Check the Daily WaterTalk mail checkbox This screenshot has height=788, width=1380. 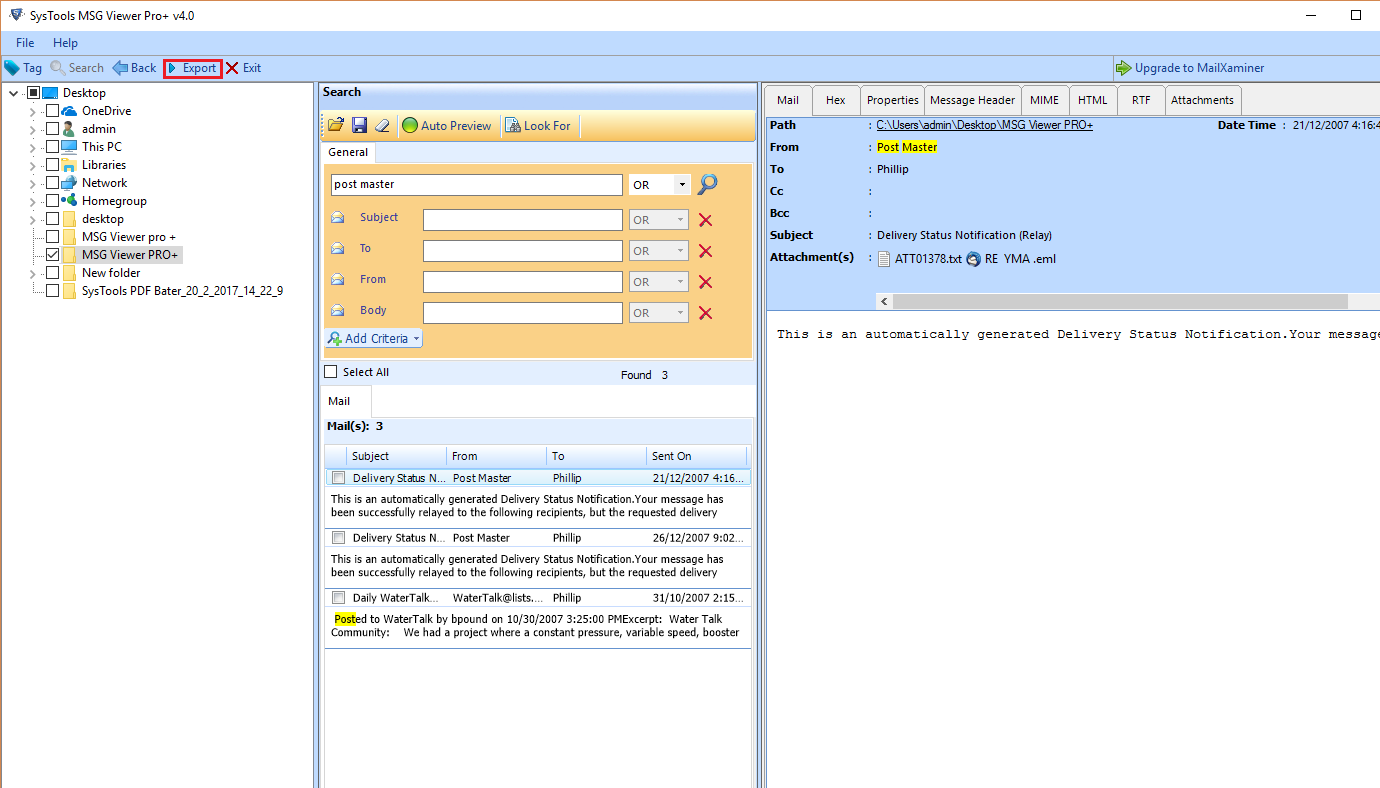point(338,598)
